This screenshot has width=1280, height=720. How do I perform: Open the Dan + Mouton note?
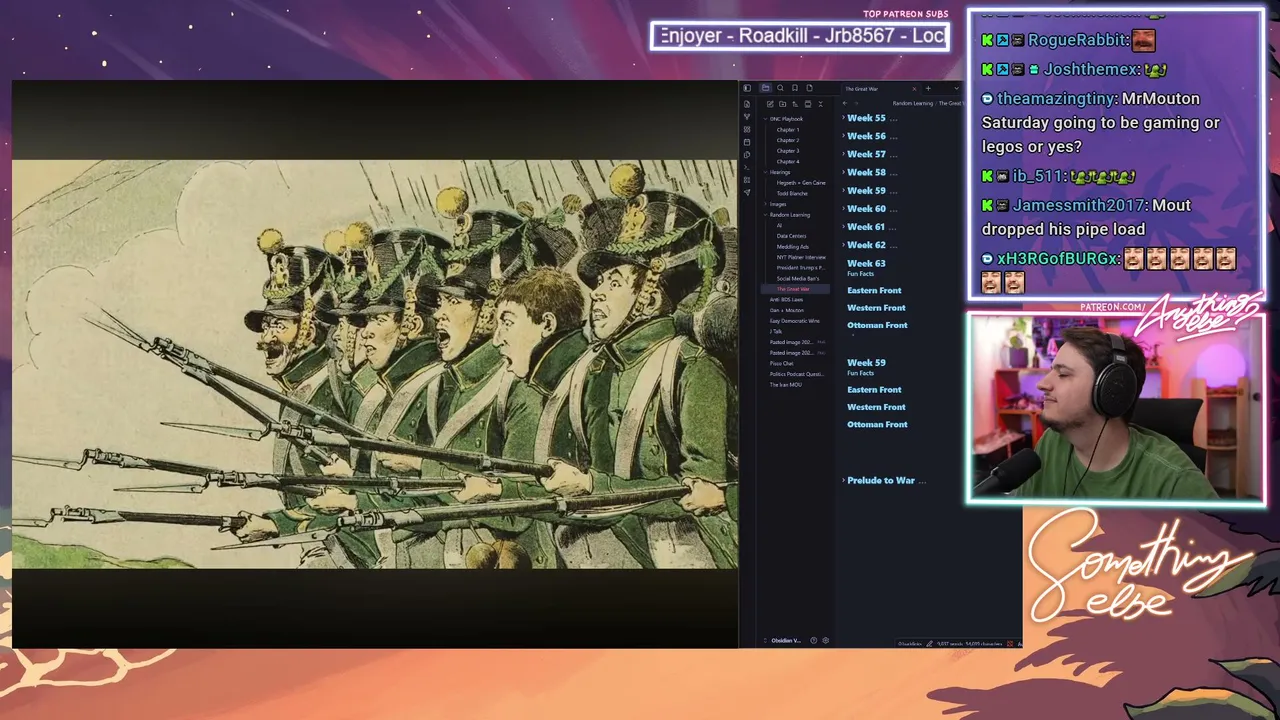click(787, 310)
